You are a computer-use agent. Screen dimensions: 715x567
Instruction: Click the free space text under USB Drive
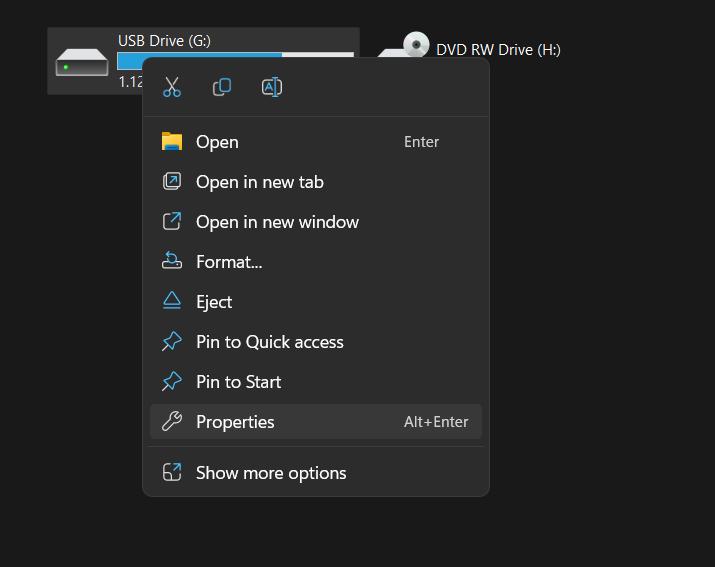click(x=130, y=82)
